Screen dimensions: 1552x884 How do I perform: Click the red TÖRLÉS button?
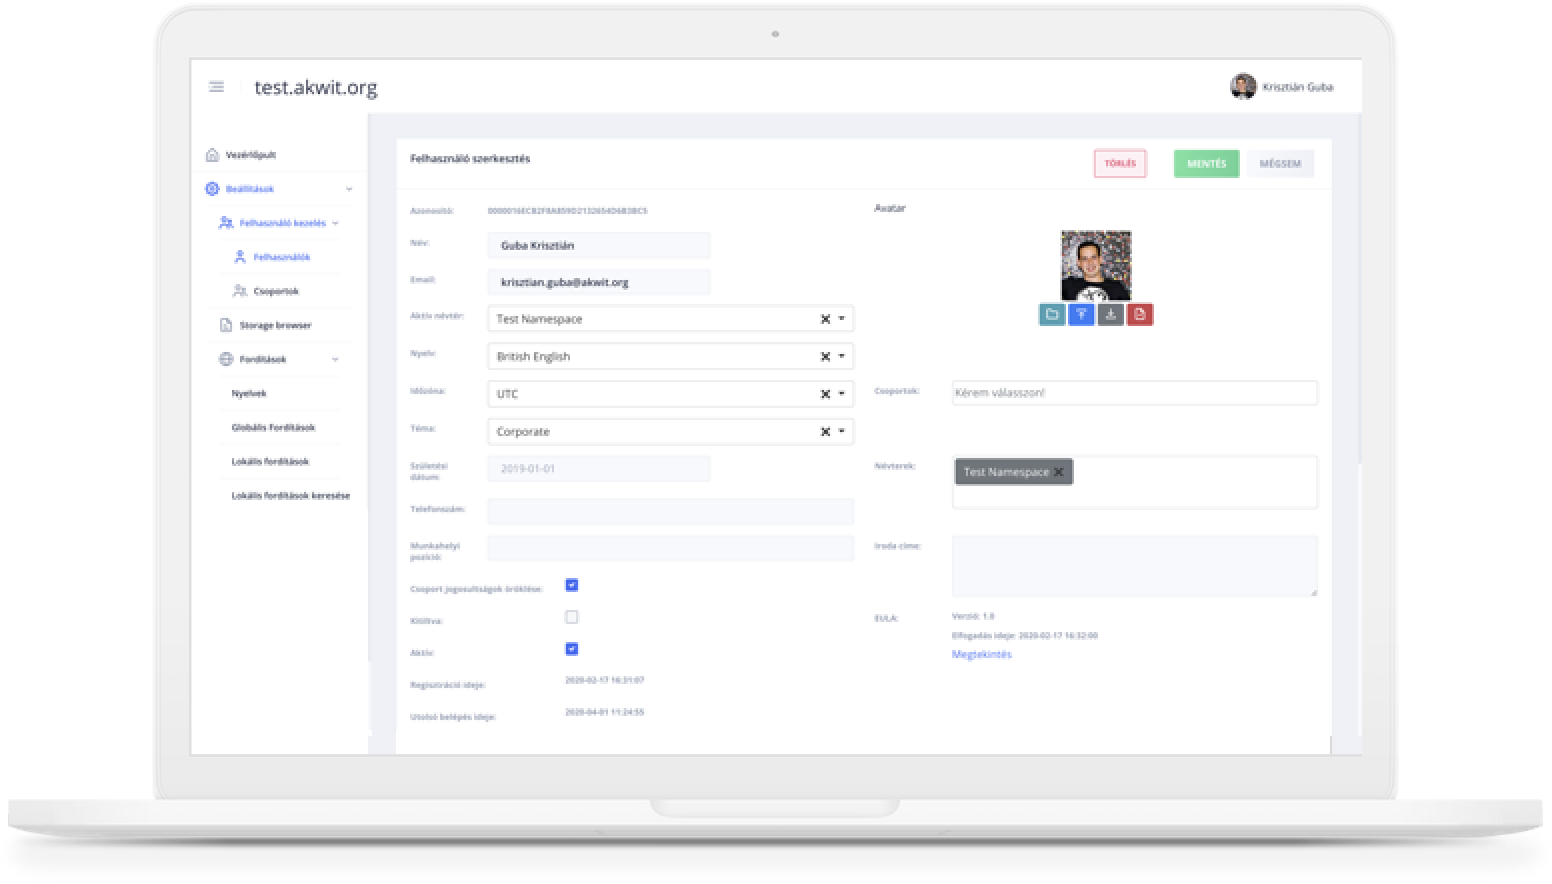[1120, 164]
